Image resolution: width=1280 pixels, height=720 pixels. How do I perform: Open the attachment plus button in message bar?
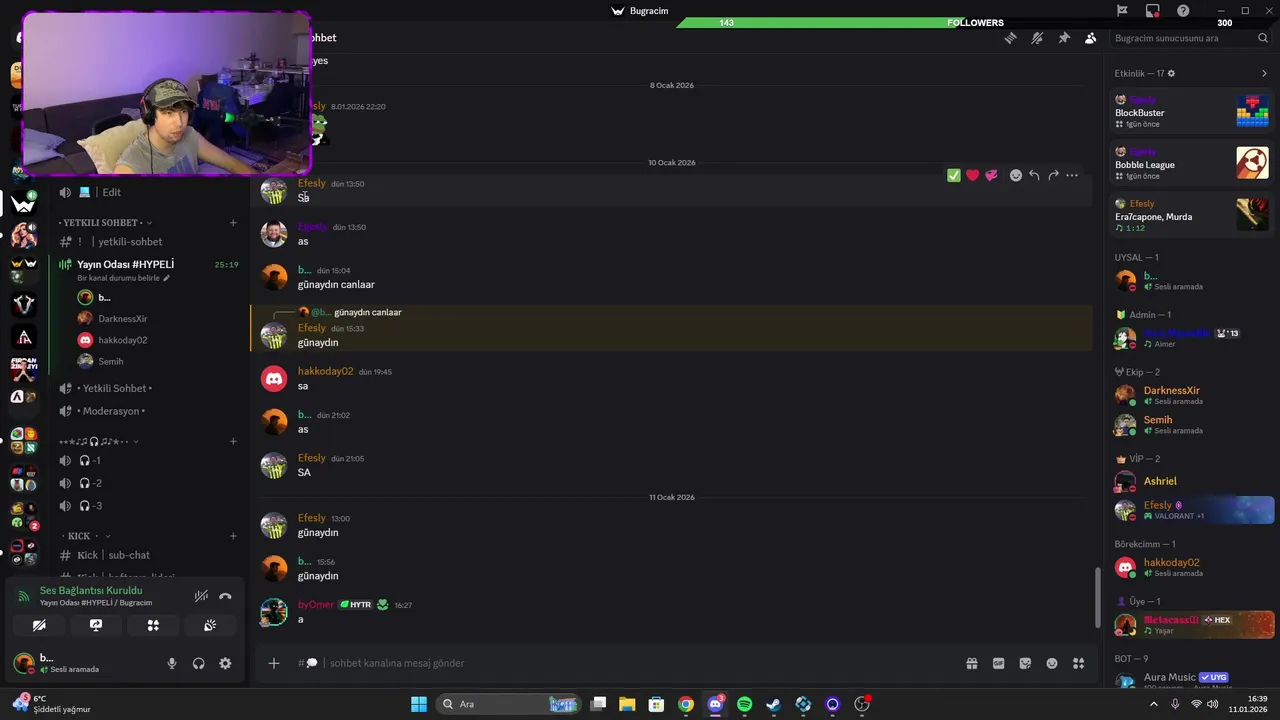coord(273,663)
